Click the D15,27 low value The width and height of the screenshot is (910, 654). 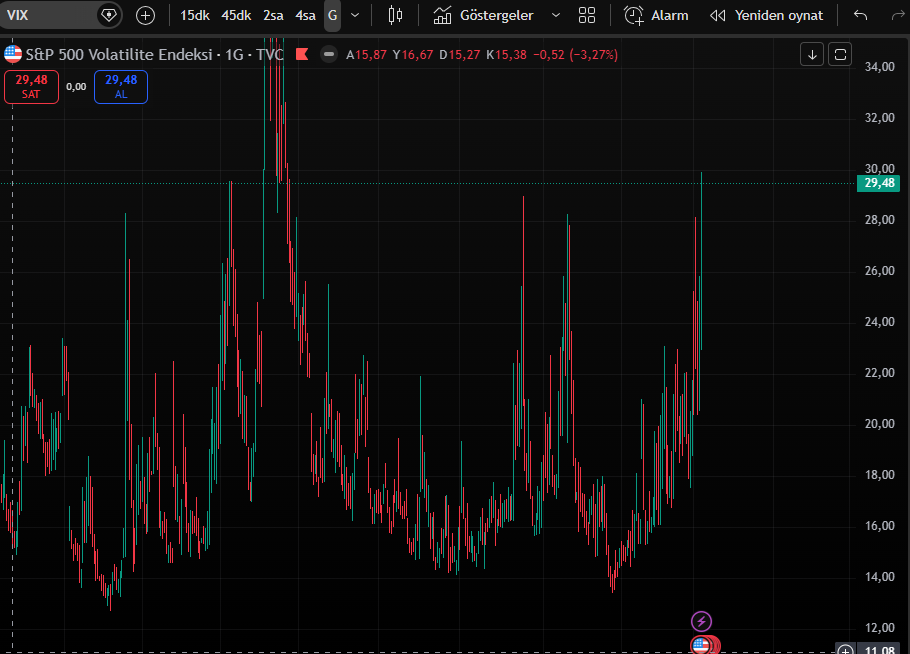tap(460, 55)
